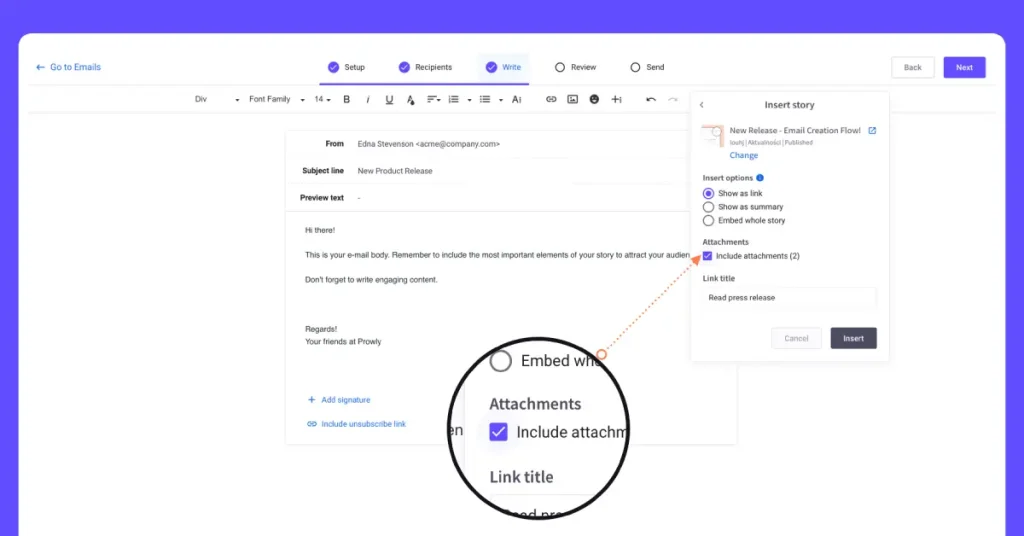
Task: Click the 'New Release - Email Creation Flow!' title
Action: point(795,131)
